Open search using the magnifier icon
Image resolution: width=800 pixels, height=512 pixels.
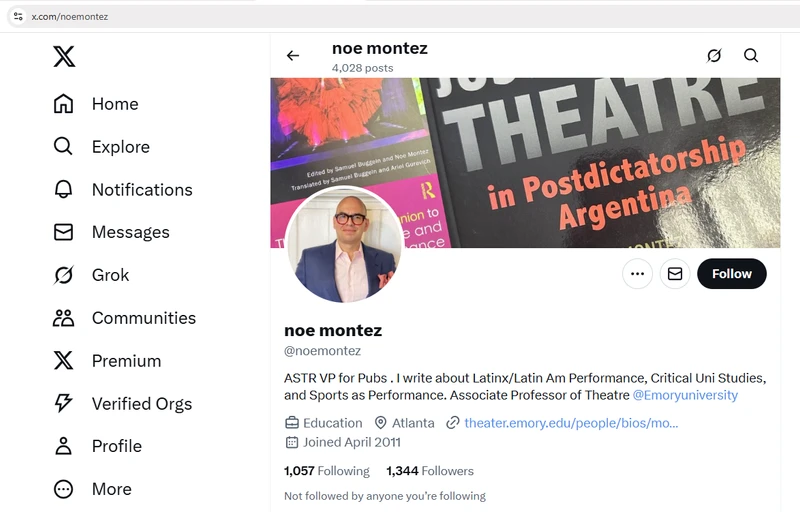[751, 56]
